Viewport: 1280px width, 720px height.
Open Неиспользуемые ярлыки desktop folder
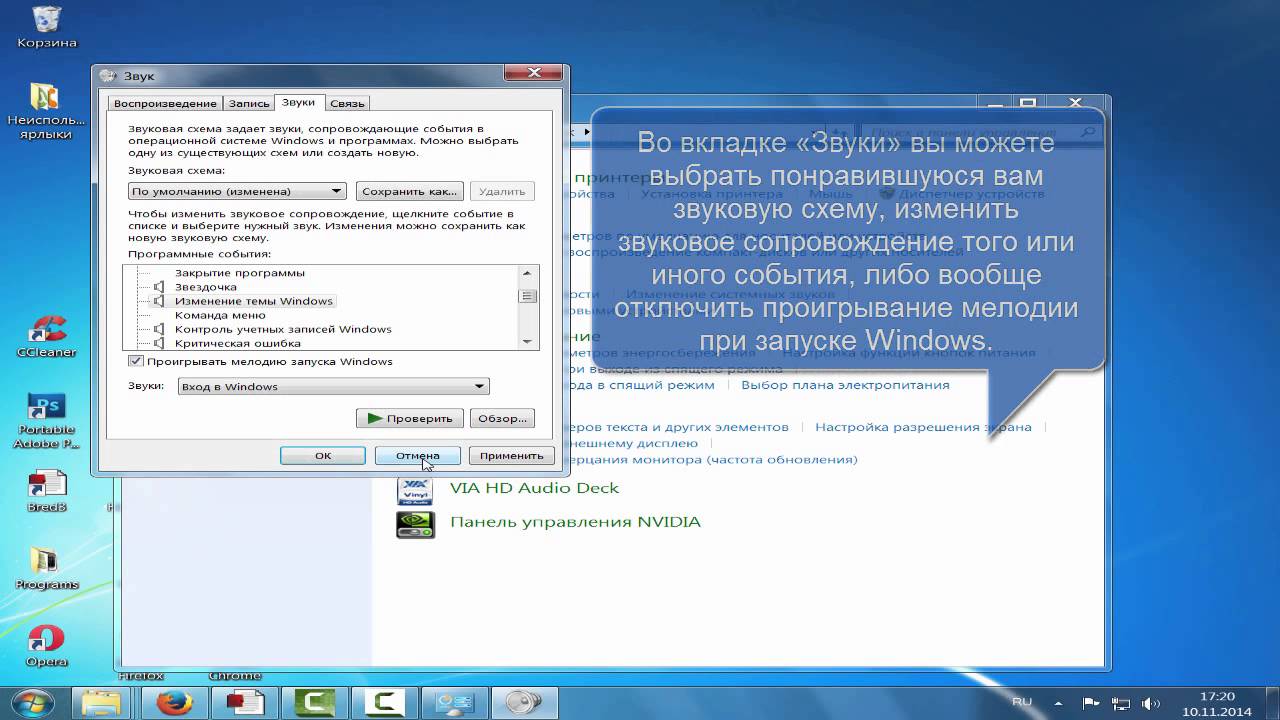pos(46,110)
